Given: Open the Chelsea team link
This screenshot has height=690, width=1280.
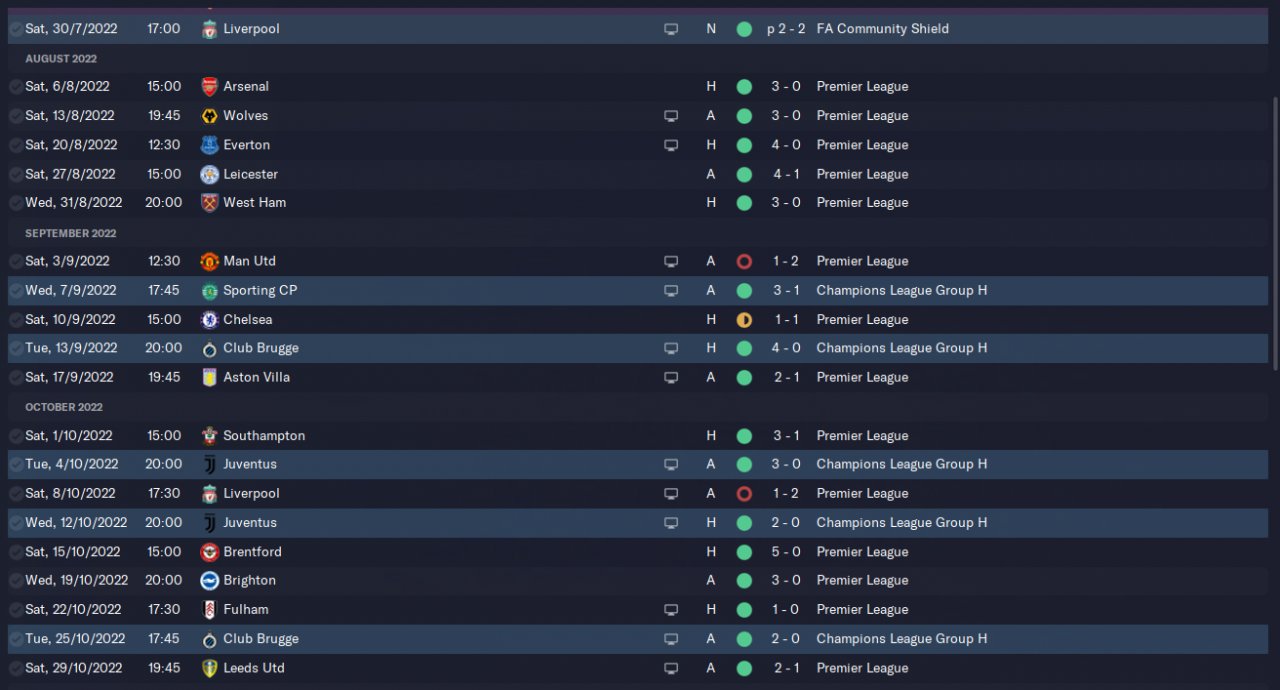Looking at the screenshot, I should point(247,320).
